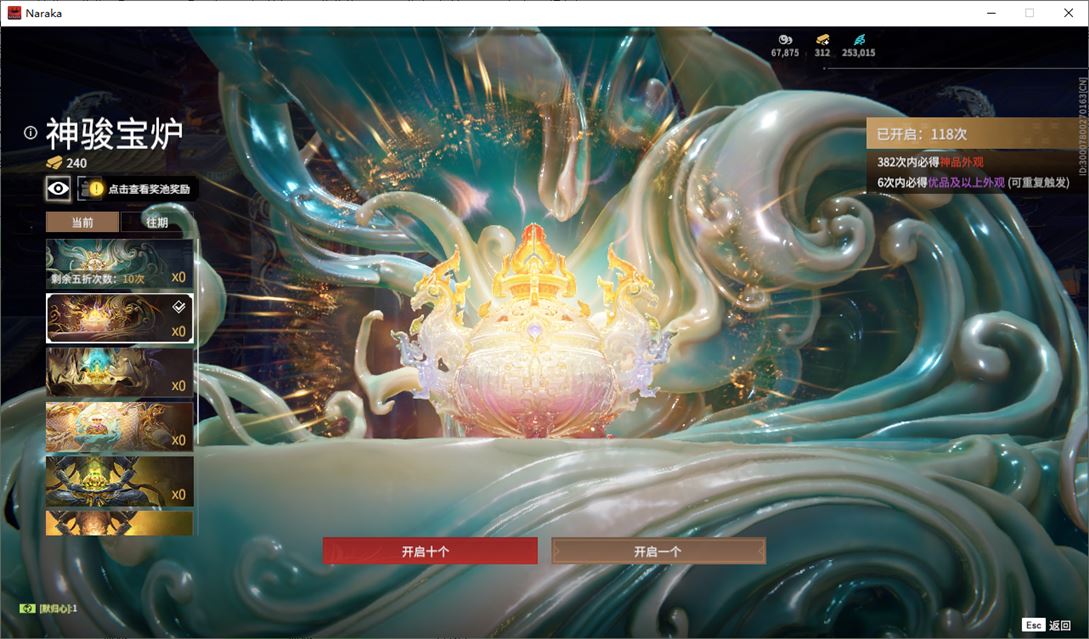Click the gold ingot currency icon 312
This screenshot has width=1089, height=639.
pos(822,40)
